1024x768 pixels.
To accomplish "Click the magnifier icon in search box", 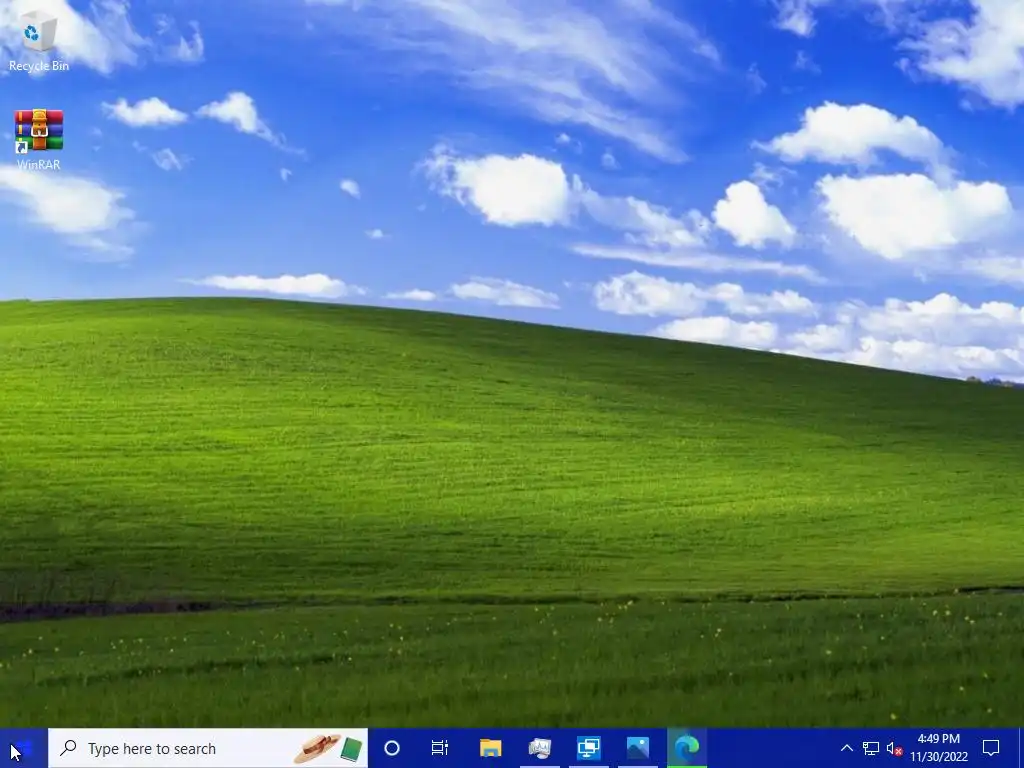I will 68,748.
